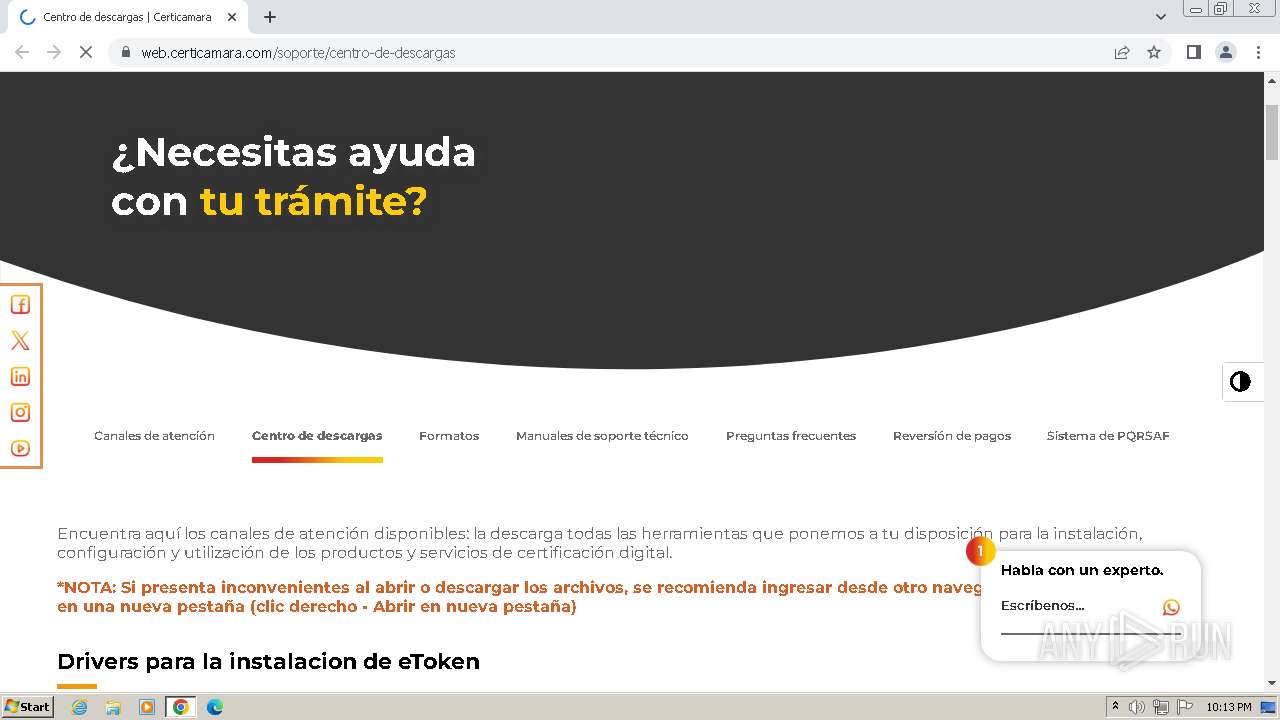Open Manuales de soporte técnico tab
This screenshot has height=720, width=1280.
tap(602, 436)
